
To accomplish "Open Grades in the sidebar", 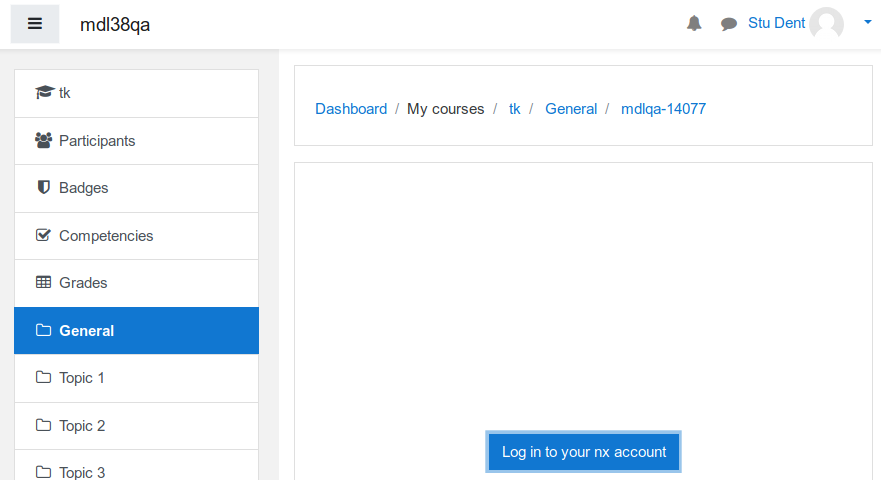I will tap(137, 283).
